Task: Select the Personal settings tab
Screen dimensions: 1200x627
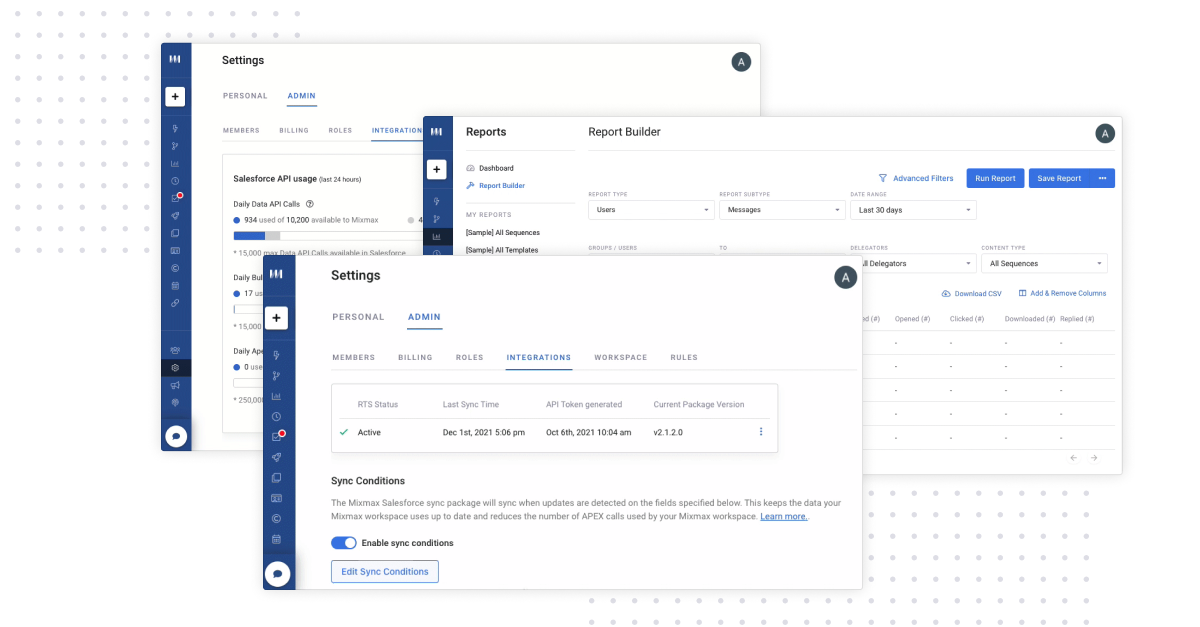Action: point(358,317)
